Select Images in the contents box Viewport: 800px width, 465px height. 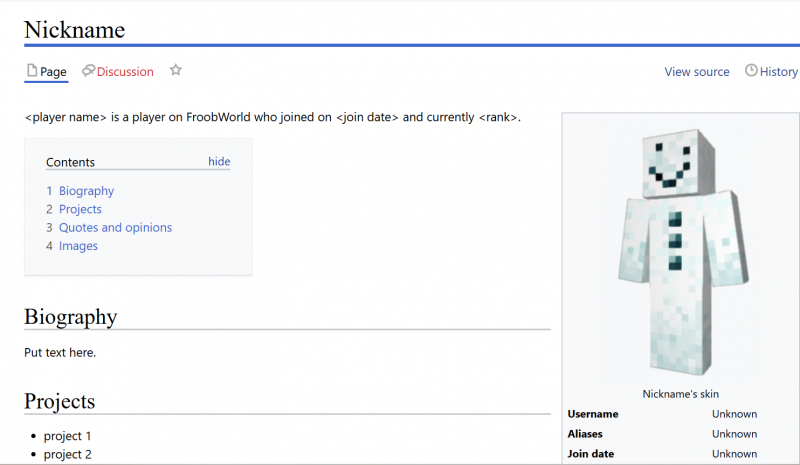point(78,246)
